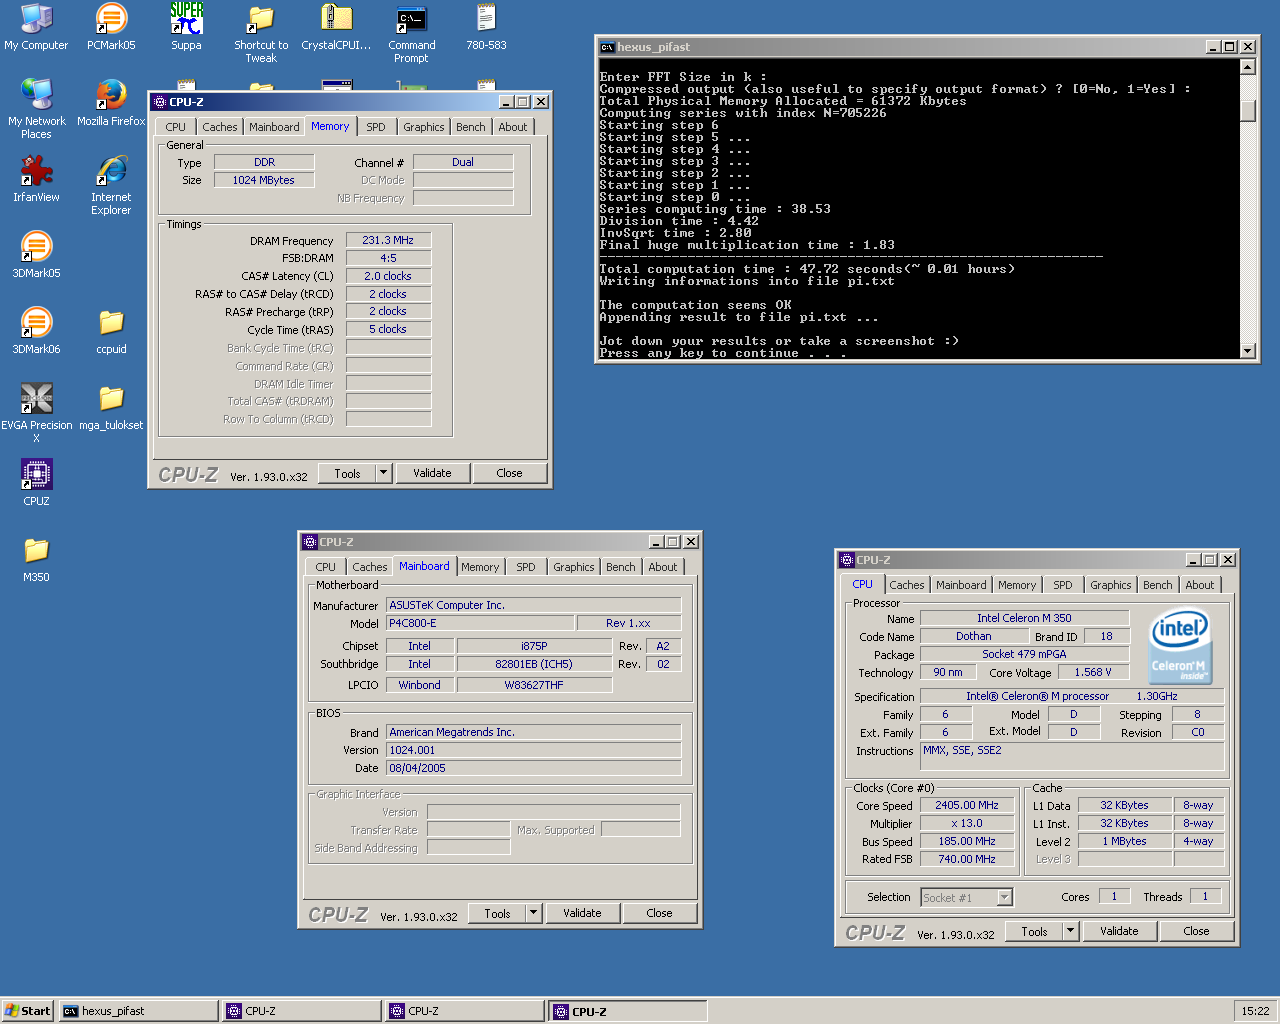
Task: Select Bench tab in CPU window
Action: pos(1158,585)
